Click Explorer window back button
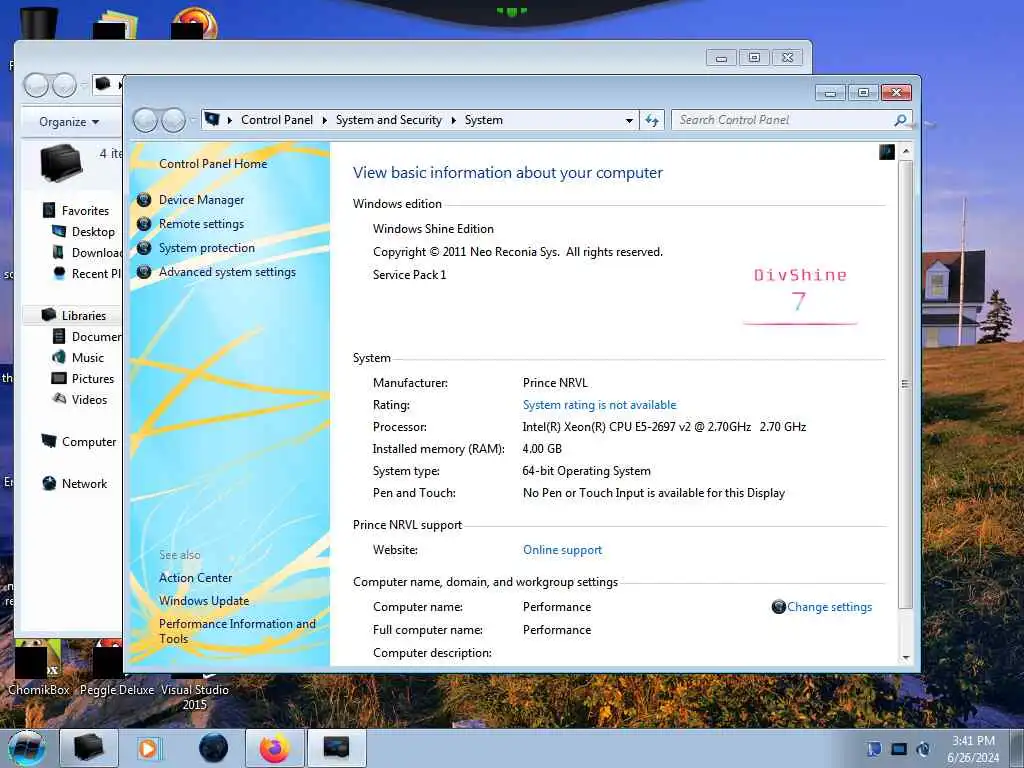The width and height of the screenshot is (1024, 768). click(36, 86)
